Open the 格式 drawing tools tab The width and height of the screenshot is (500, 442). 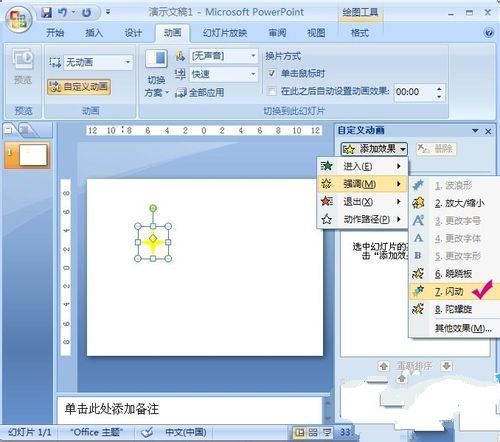360,33
